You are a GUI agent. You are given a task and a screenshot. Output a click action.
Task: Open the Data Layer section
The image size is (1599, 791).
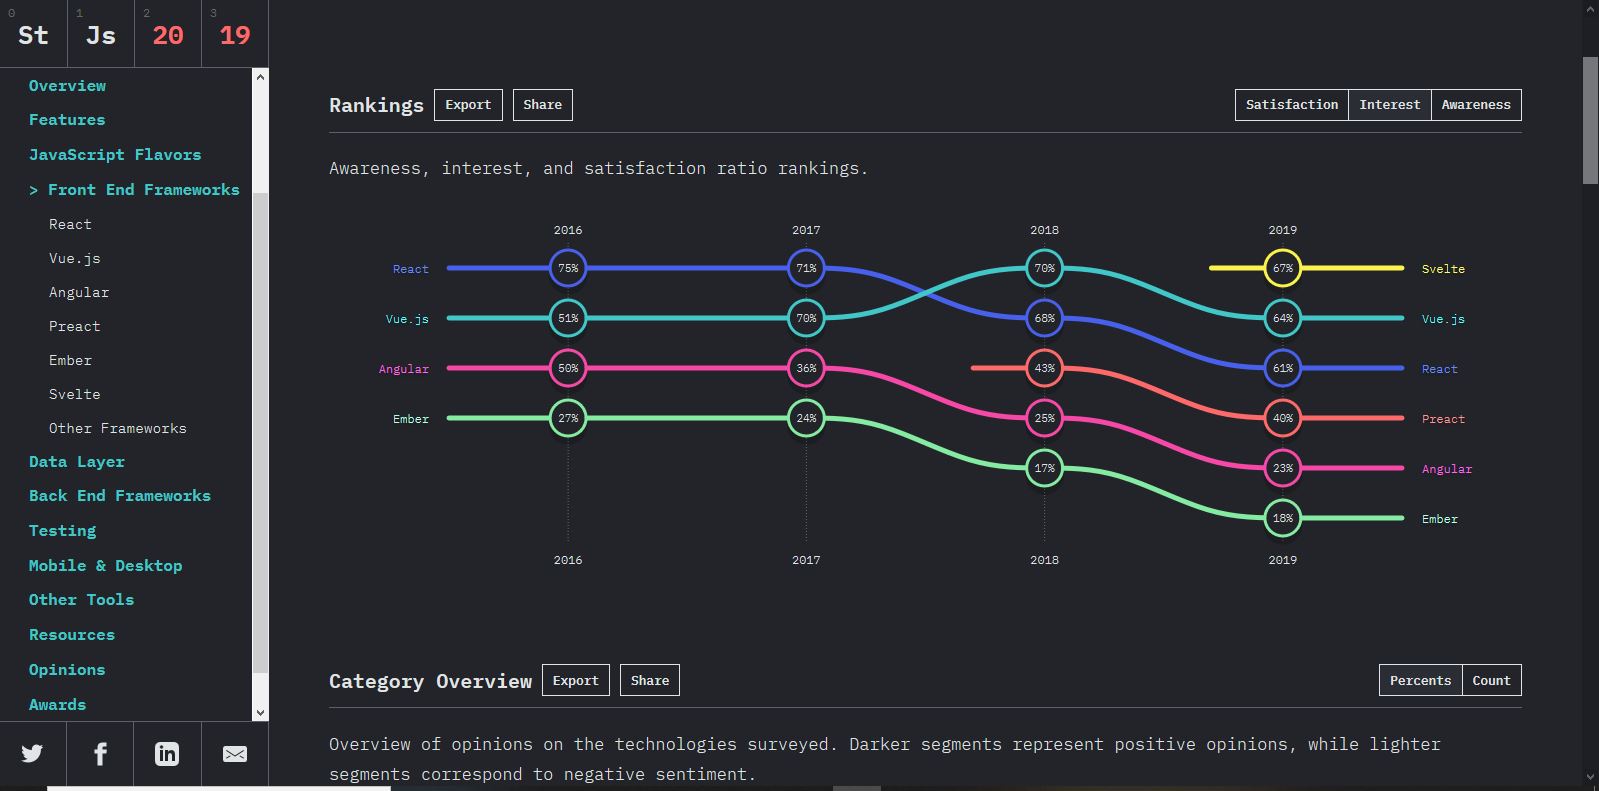77,462
